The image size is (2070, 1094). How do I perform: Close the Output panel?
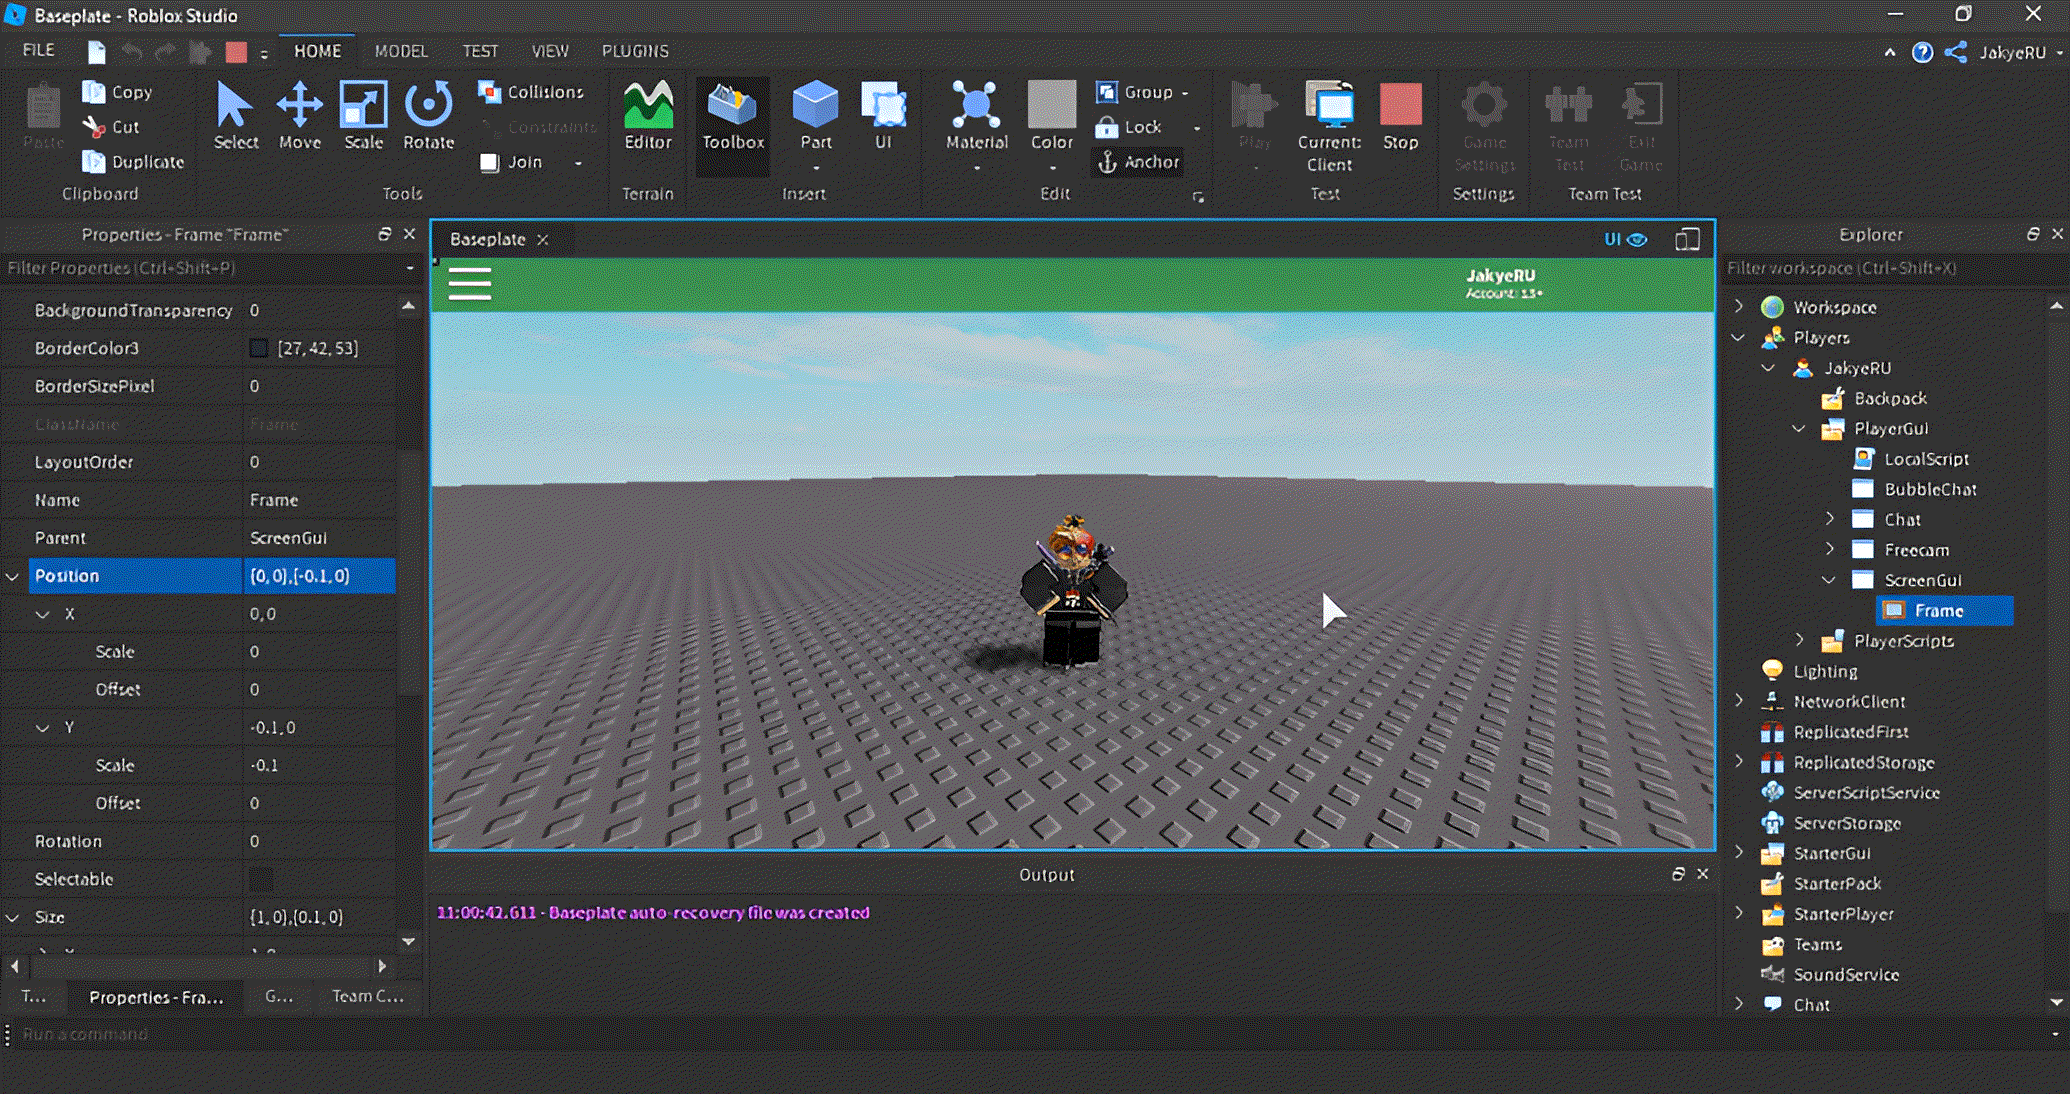[1703, 874]
